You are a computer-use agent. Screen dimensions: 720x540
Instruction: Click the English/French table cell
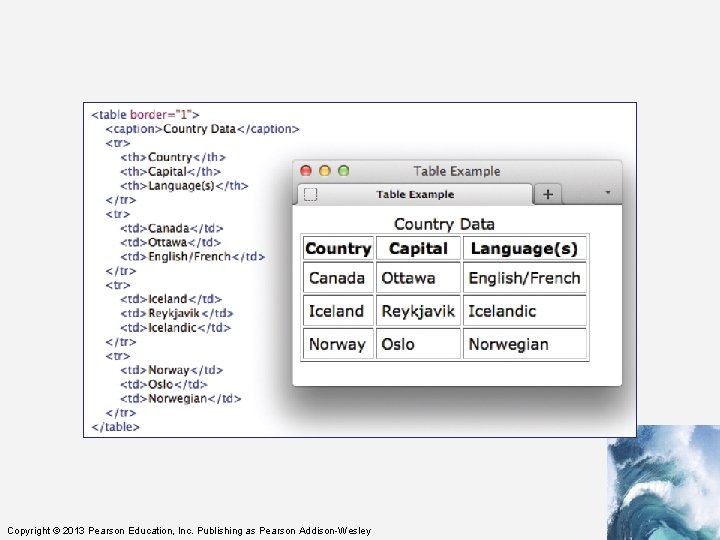(524, 278)
